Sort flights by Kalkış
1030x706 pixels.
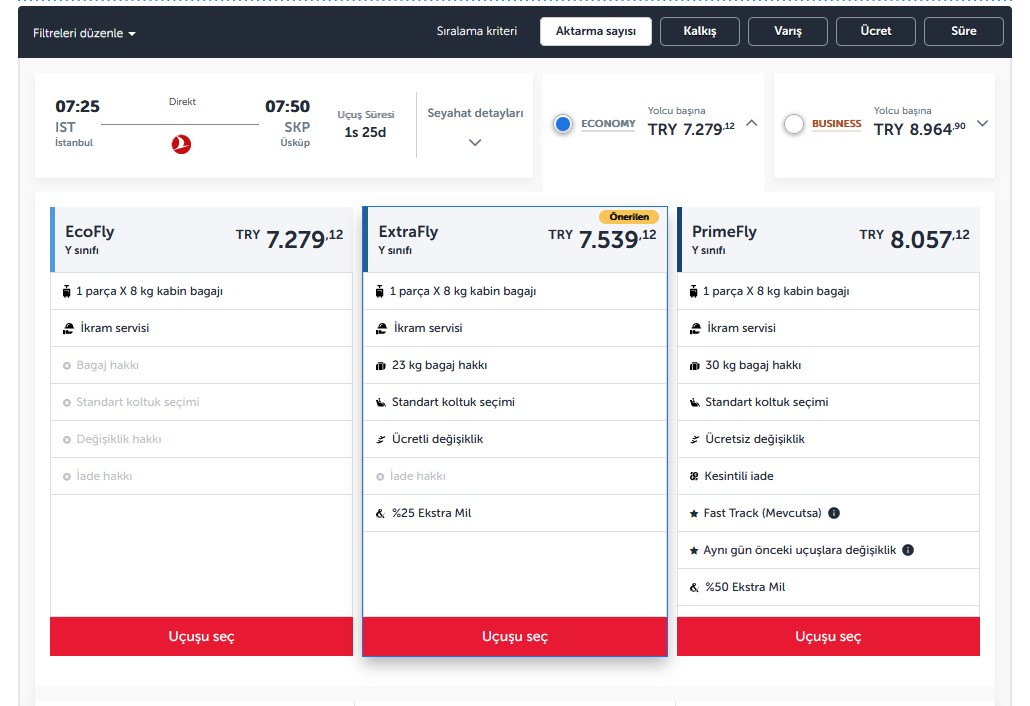(x=700, y=31)
